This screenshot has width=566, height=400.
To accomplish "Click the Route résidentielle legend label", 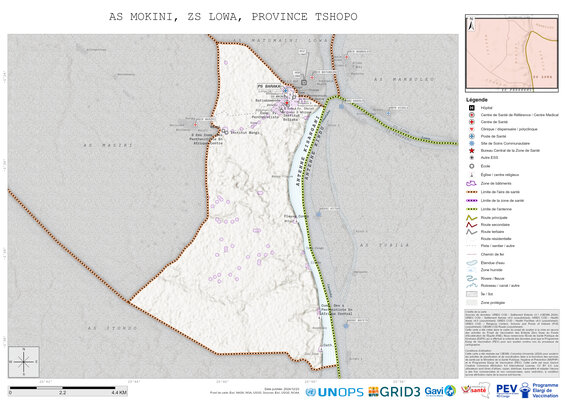I will point(496,239).
